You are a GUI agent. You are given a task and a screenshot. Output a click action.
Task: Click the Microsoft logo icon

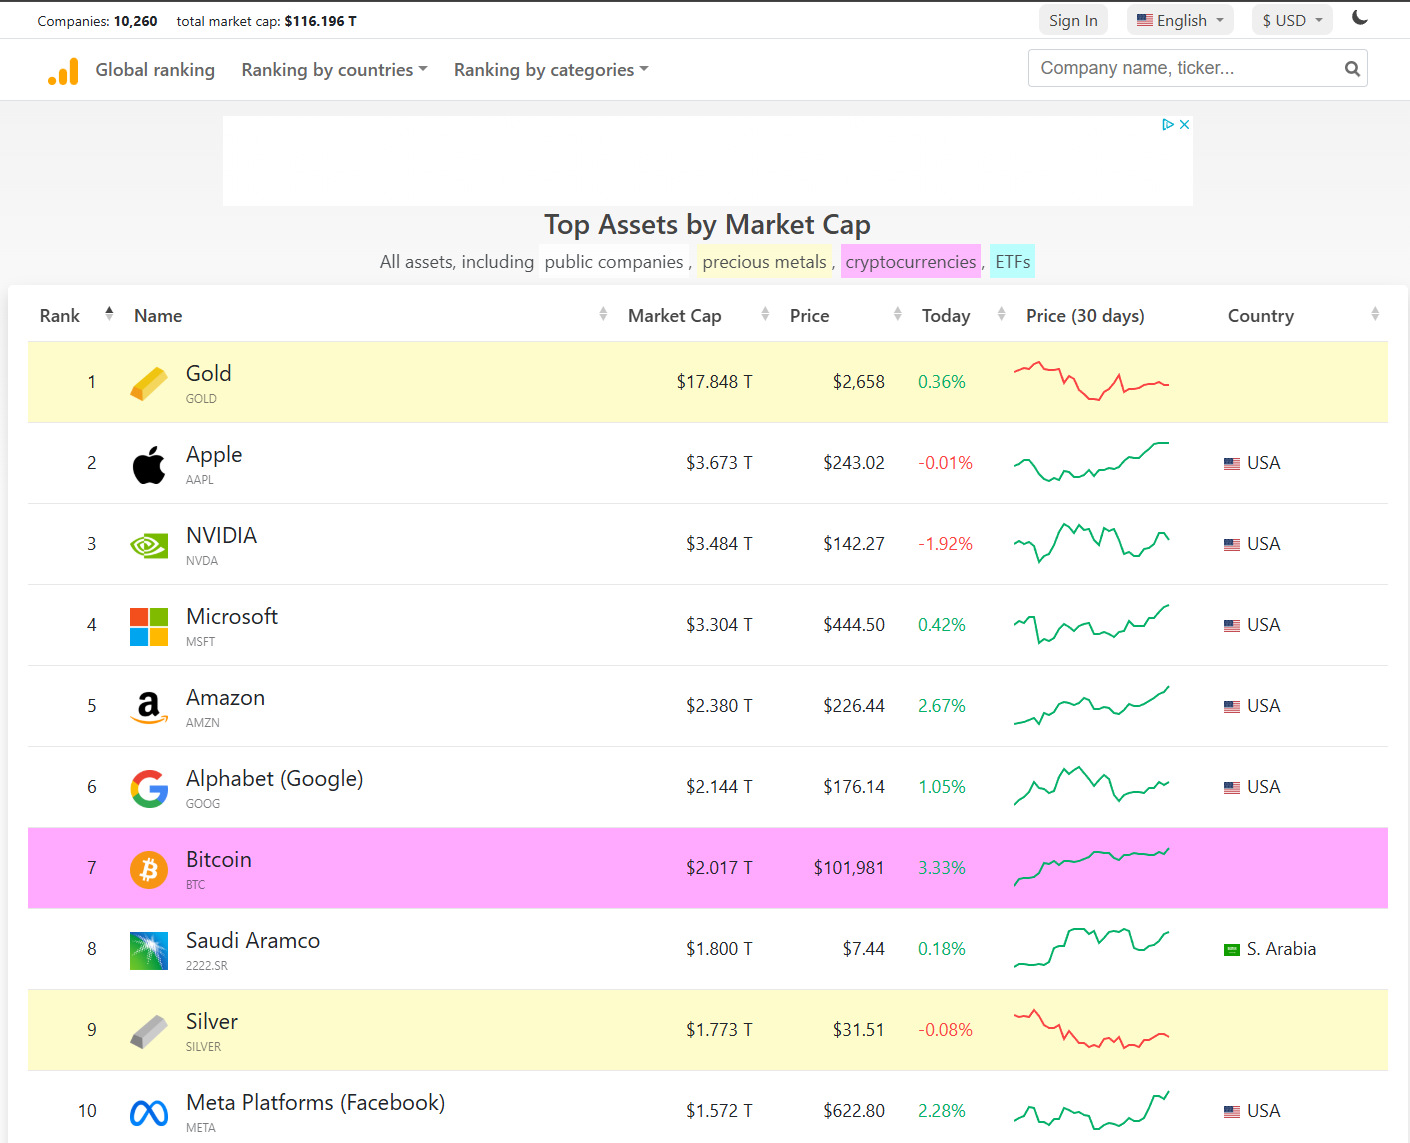click(x=149, y=627)
